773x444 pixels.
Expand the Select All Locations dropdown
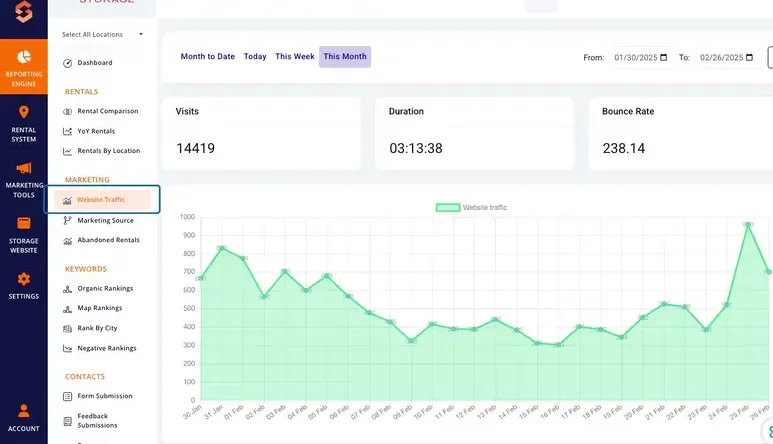coord(102,34)
